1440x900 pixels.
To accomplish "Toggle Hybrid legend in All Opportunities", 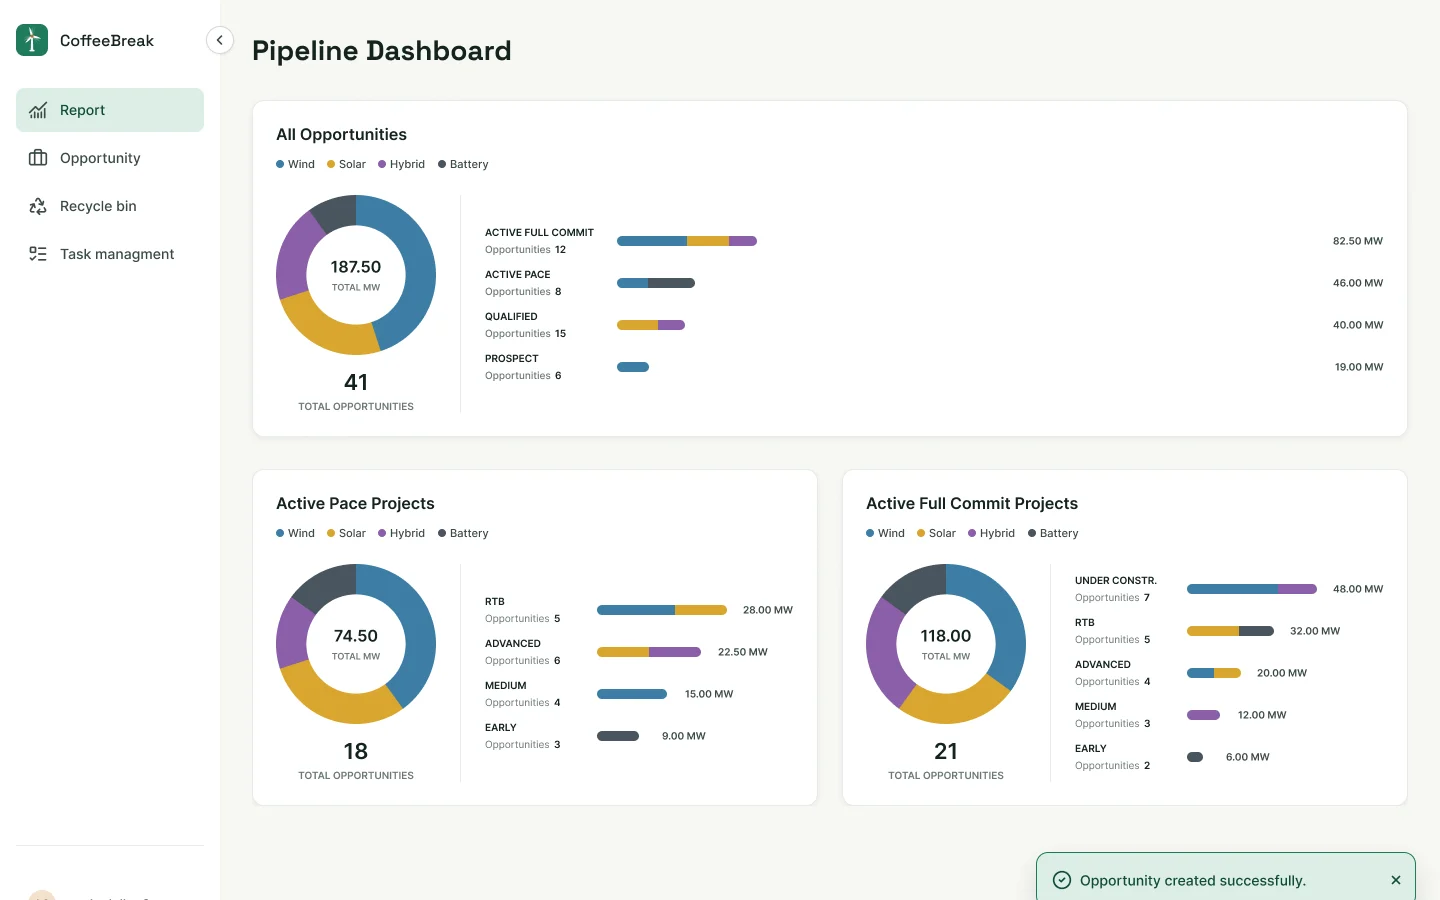I will click(x=401, y=164).
